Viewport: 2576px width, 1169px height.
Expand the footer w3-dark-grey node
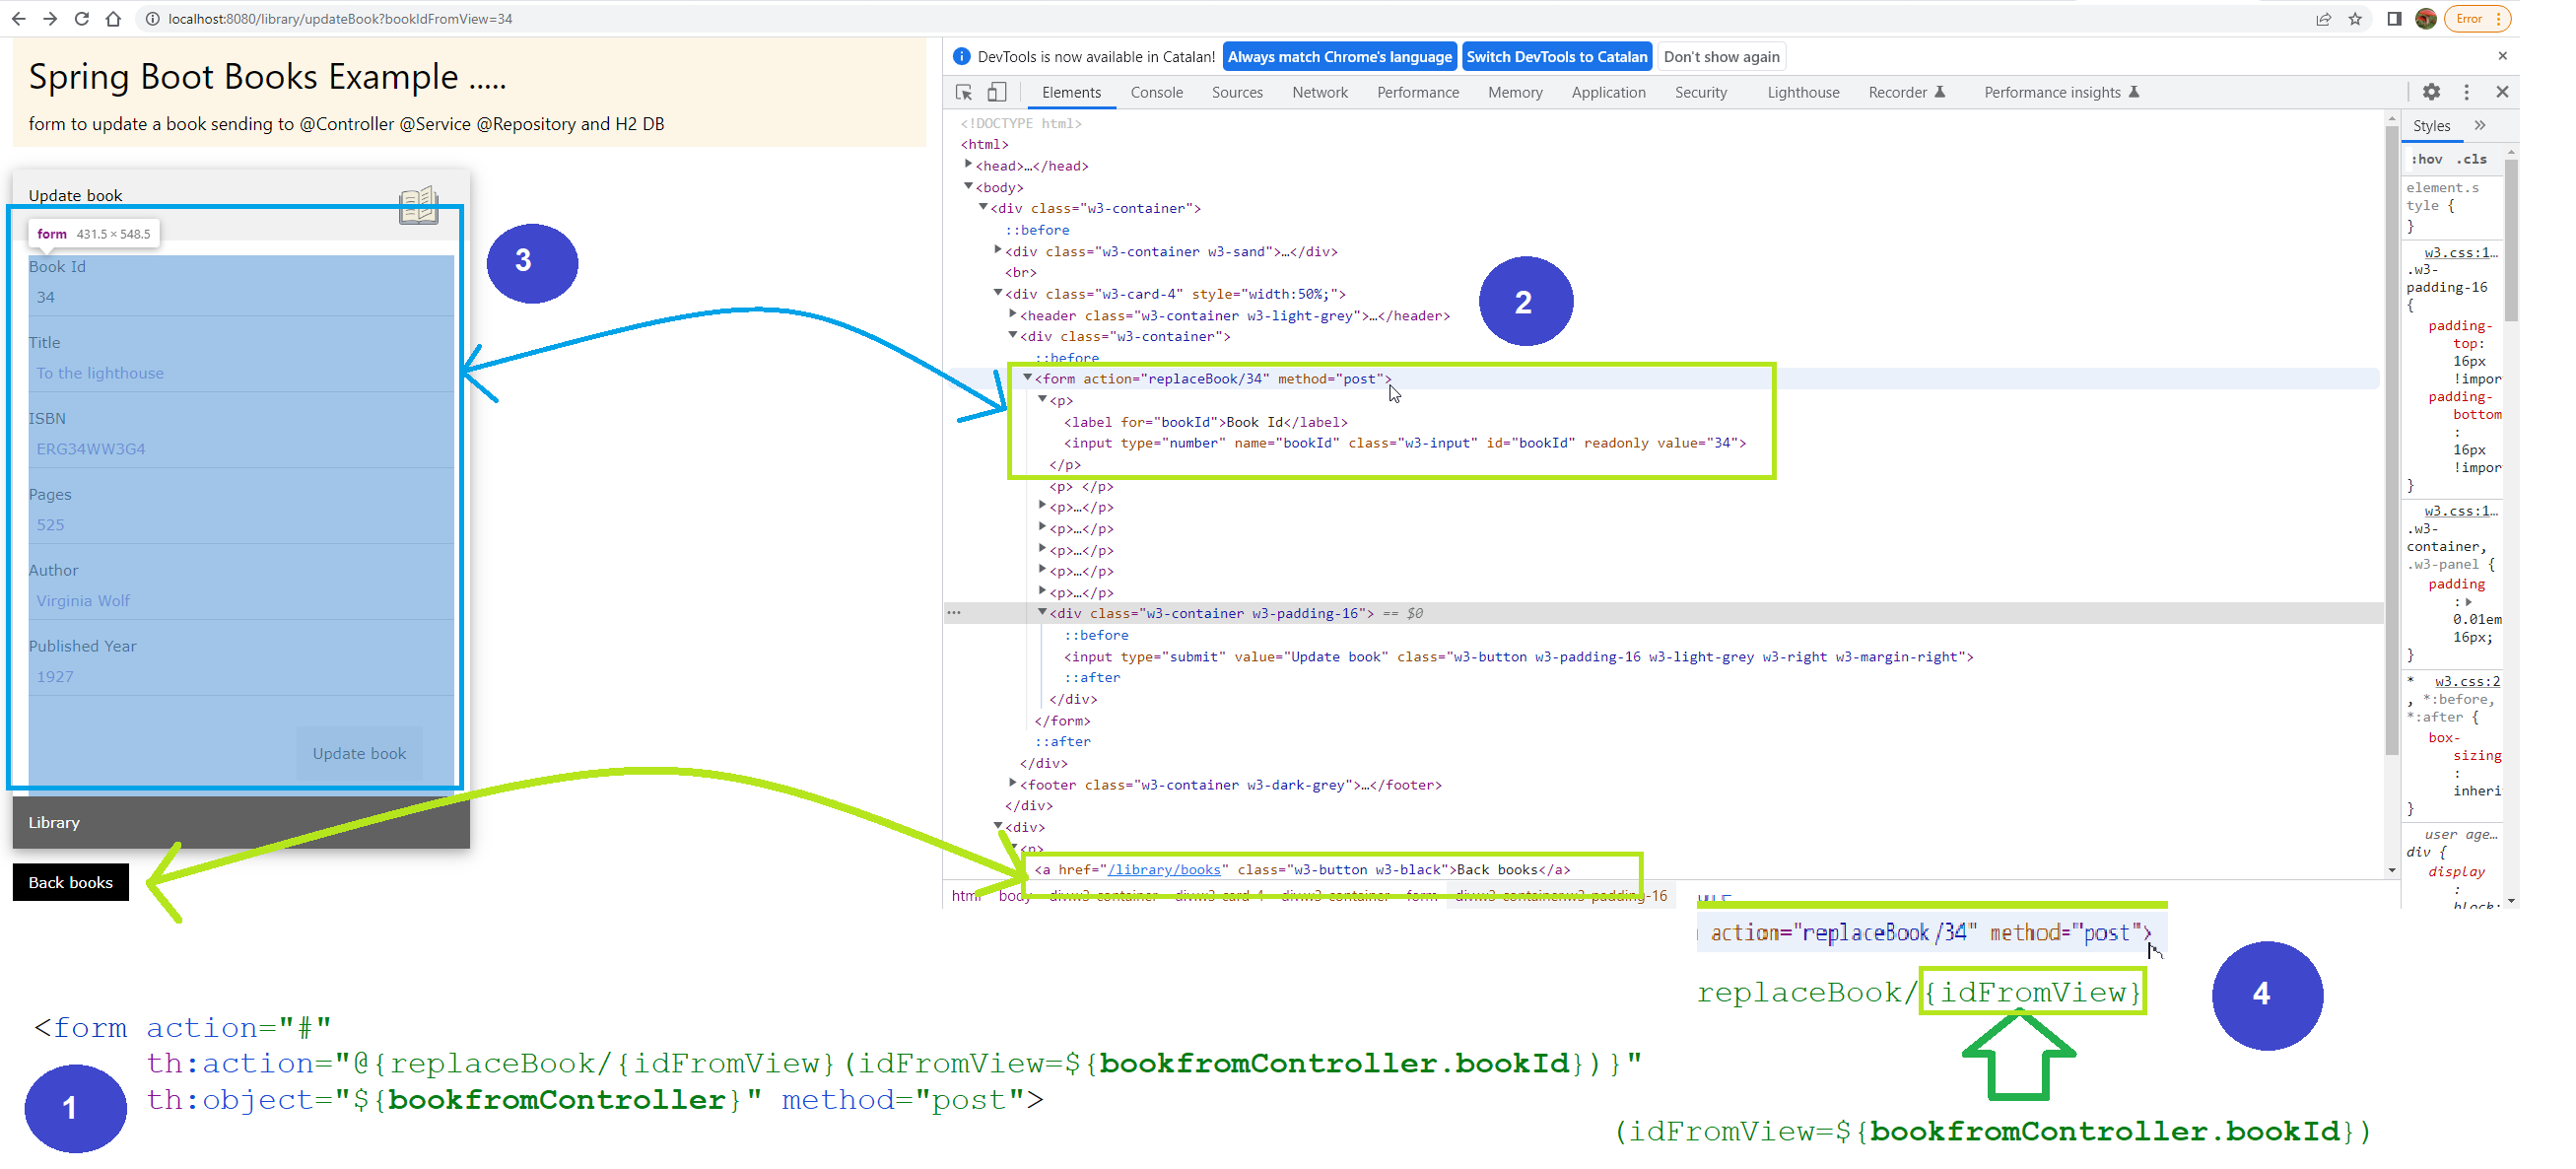[1012, 783]
